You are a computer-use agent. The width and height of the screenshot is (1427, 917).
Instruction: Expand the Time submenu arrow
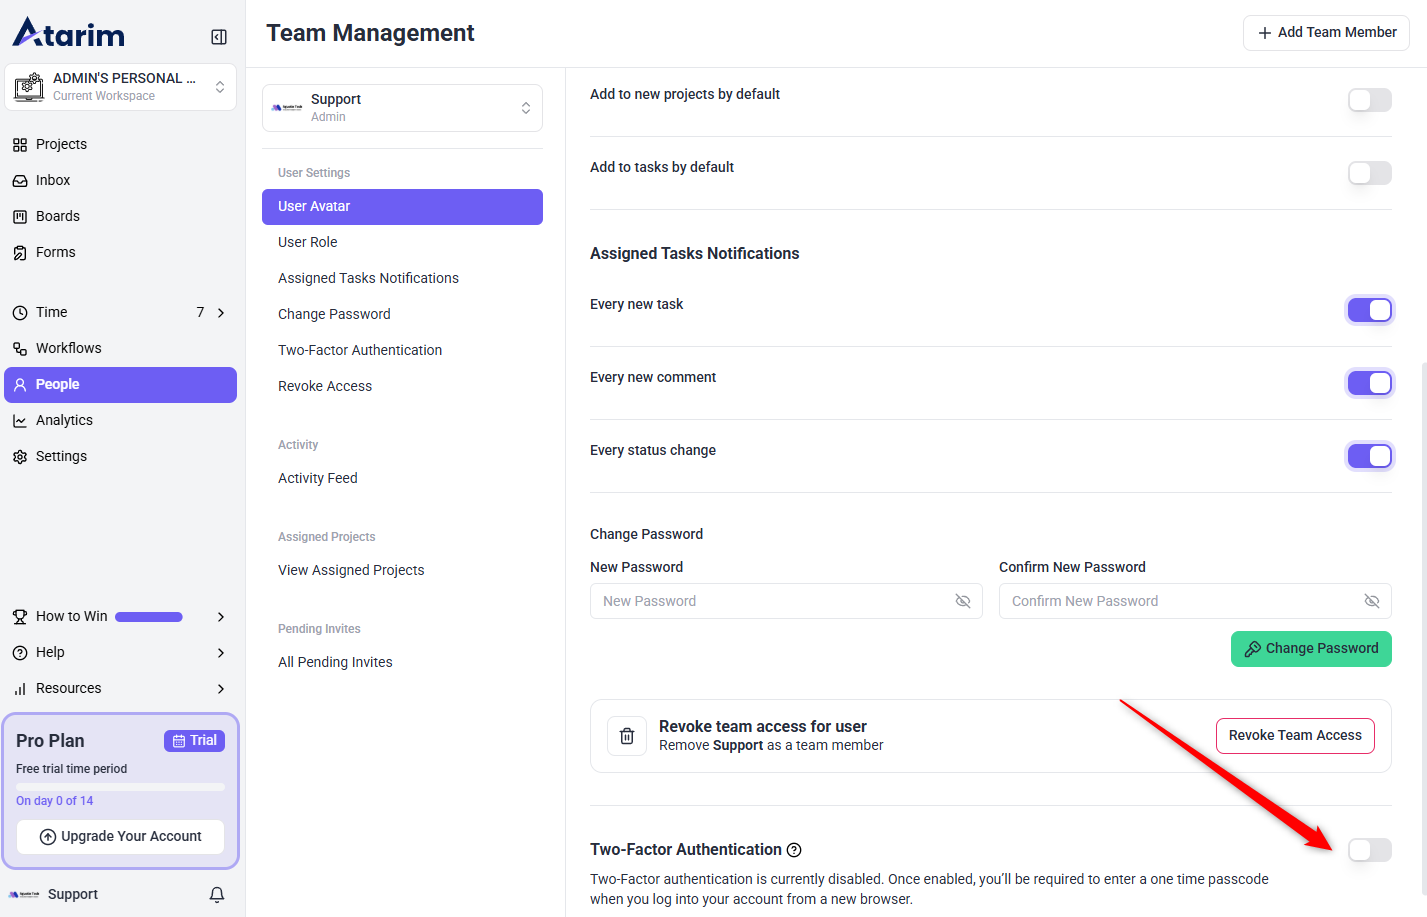tap(221, 313)
